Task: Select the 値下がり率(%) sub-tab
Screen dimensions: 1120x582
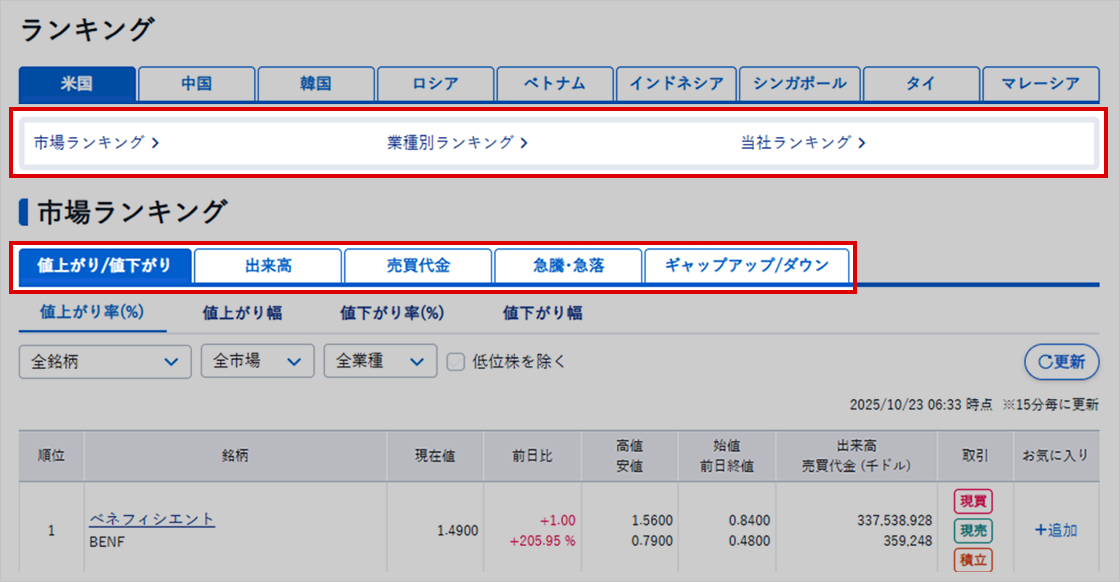Action: 391,313
